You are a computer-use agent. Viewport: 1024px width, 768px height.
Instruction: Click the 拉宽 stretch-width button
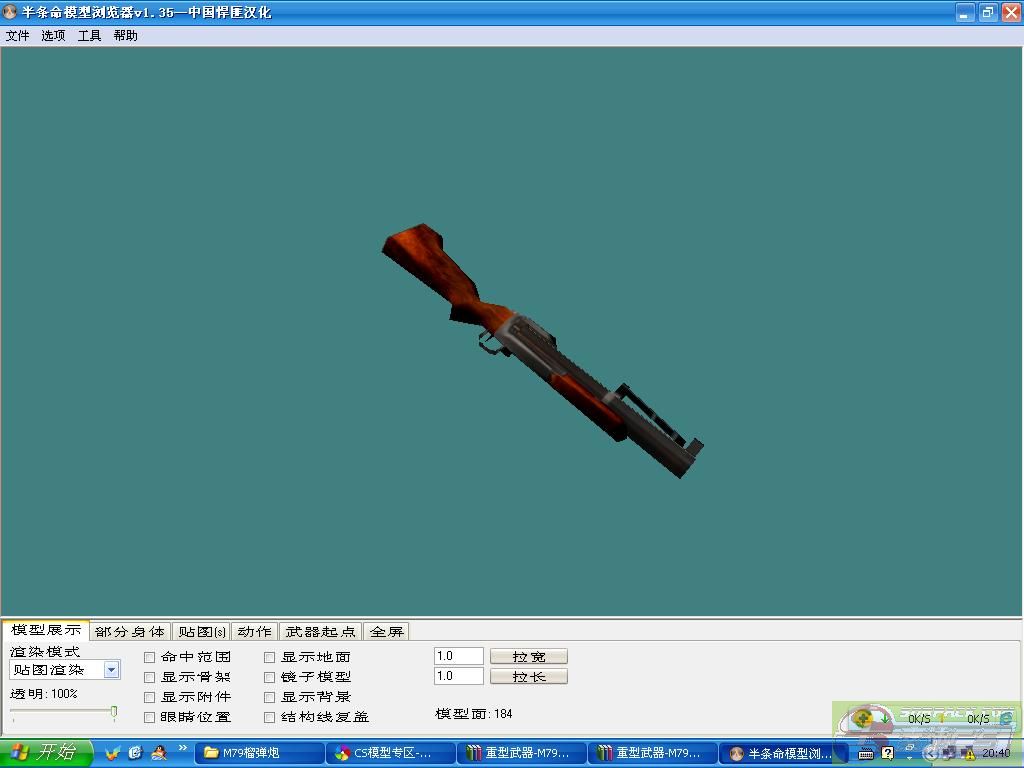pos(528,656)
